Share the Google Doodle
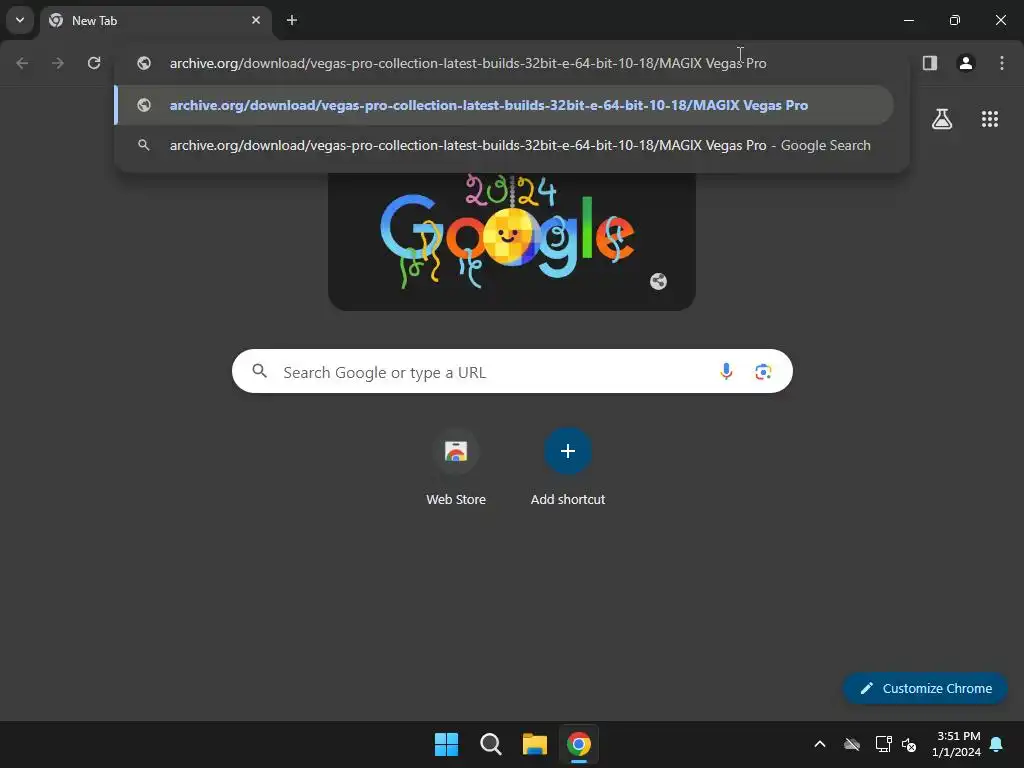This screenshot has height=768, width=1024. coord(658,281)
